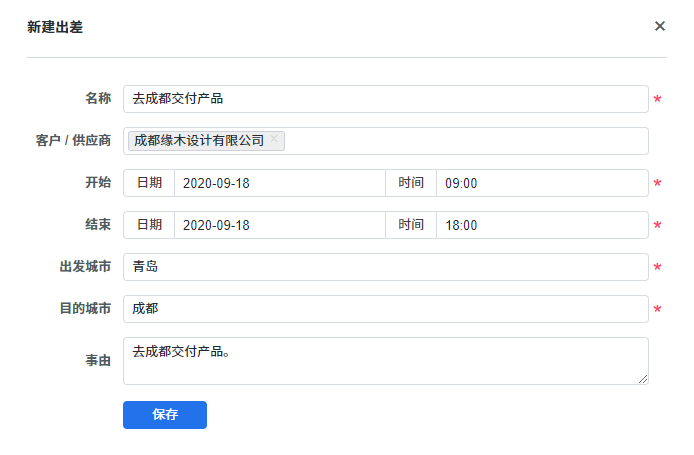The image size is (694, 455).
Task: Click the 时间 addon in the 结束 row
Action: (411, 225)
